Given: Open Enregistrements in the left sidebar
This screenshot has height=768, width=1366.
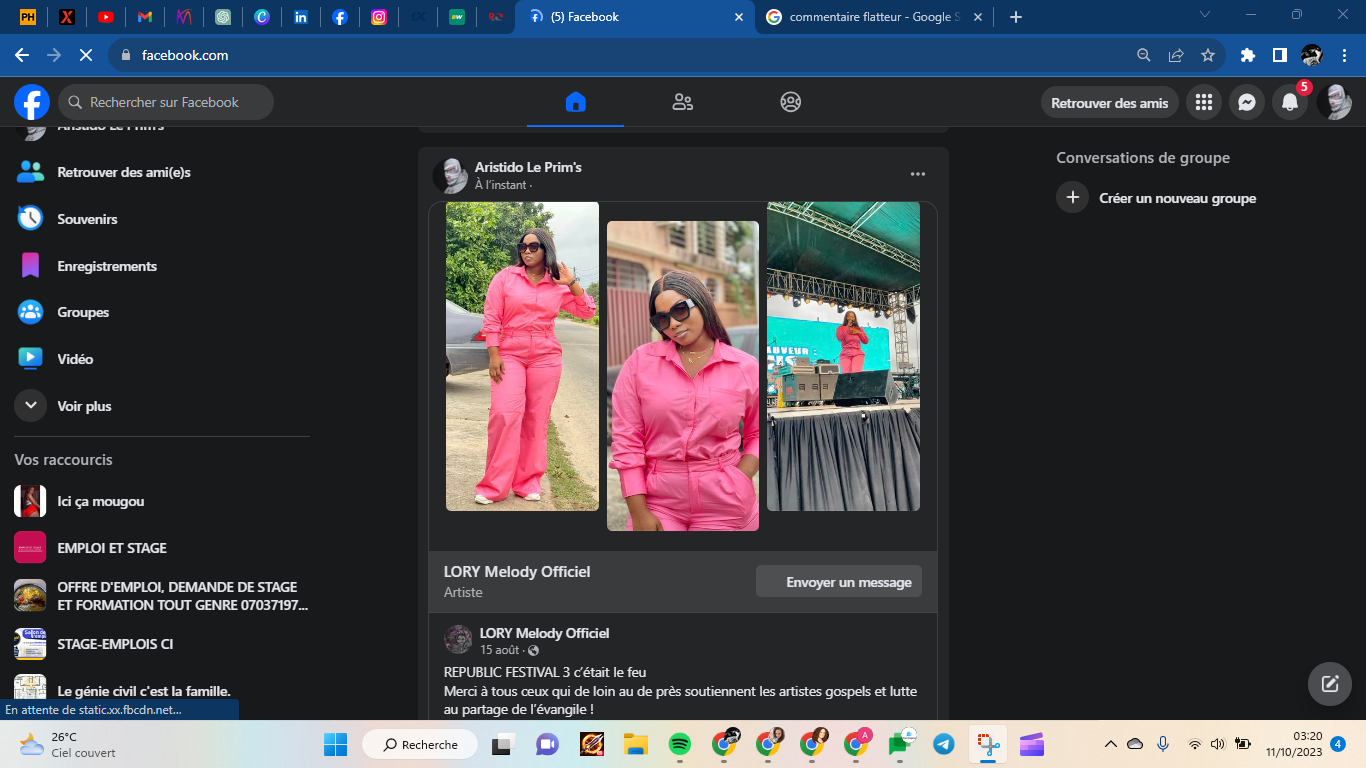Looking at the screenshot, I should tap(107, 266).
